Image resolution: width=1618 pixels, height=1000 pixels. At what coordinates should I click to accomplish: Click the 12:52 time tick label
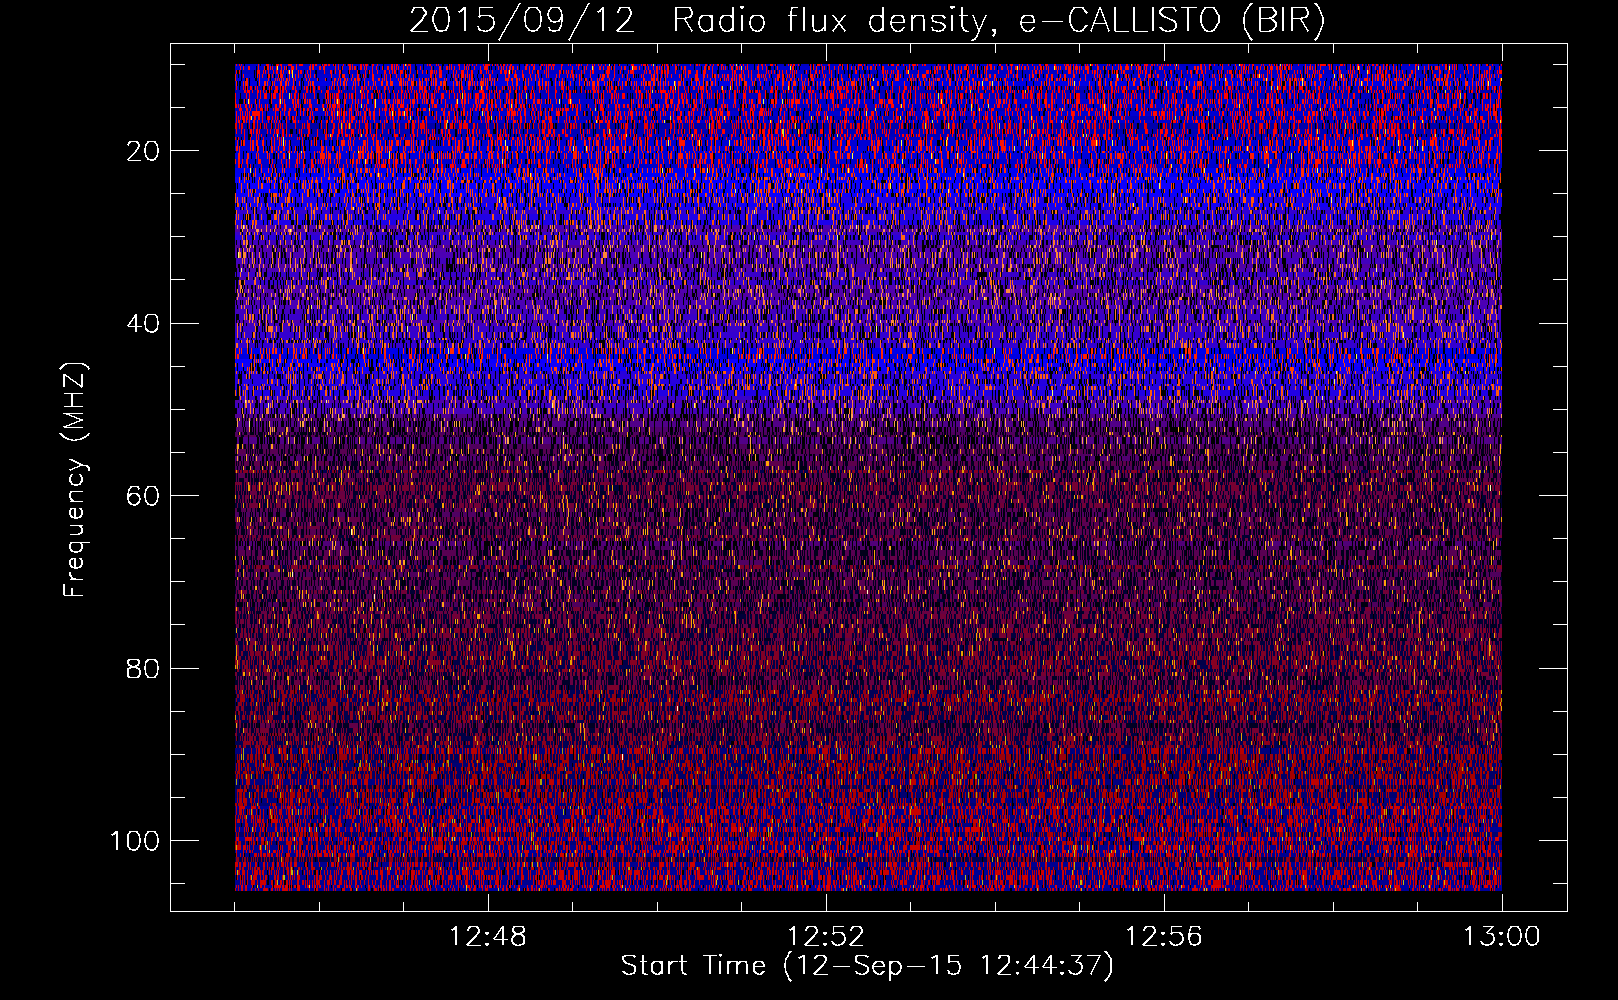pyautogui.click(x=826, y=937)
